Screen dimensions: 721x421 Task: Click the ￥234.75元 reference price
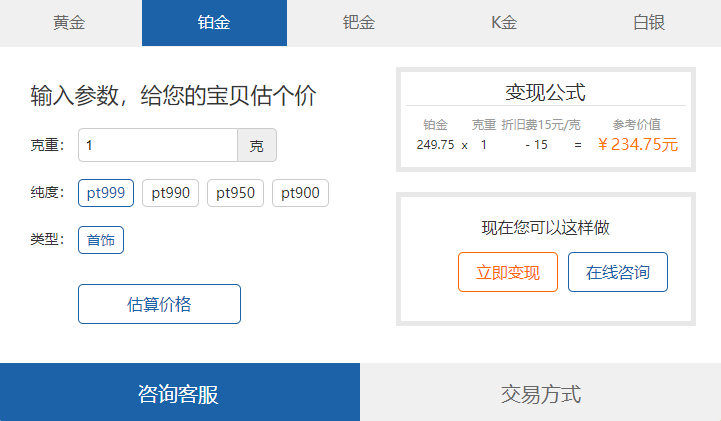click(x=638, y=145)
